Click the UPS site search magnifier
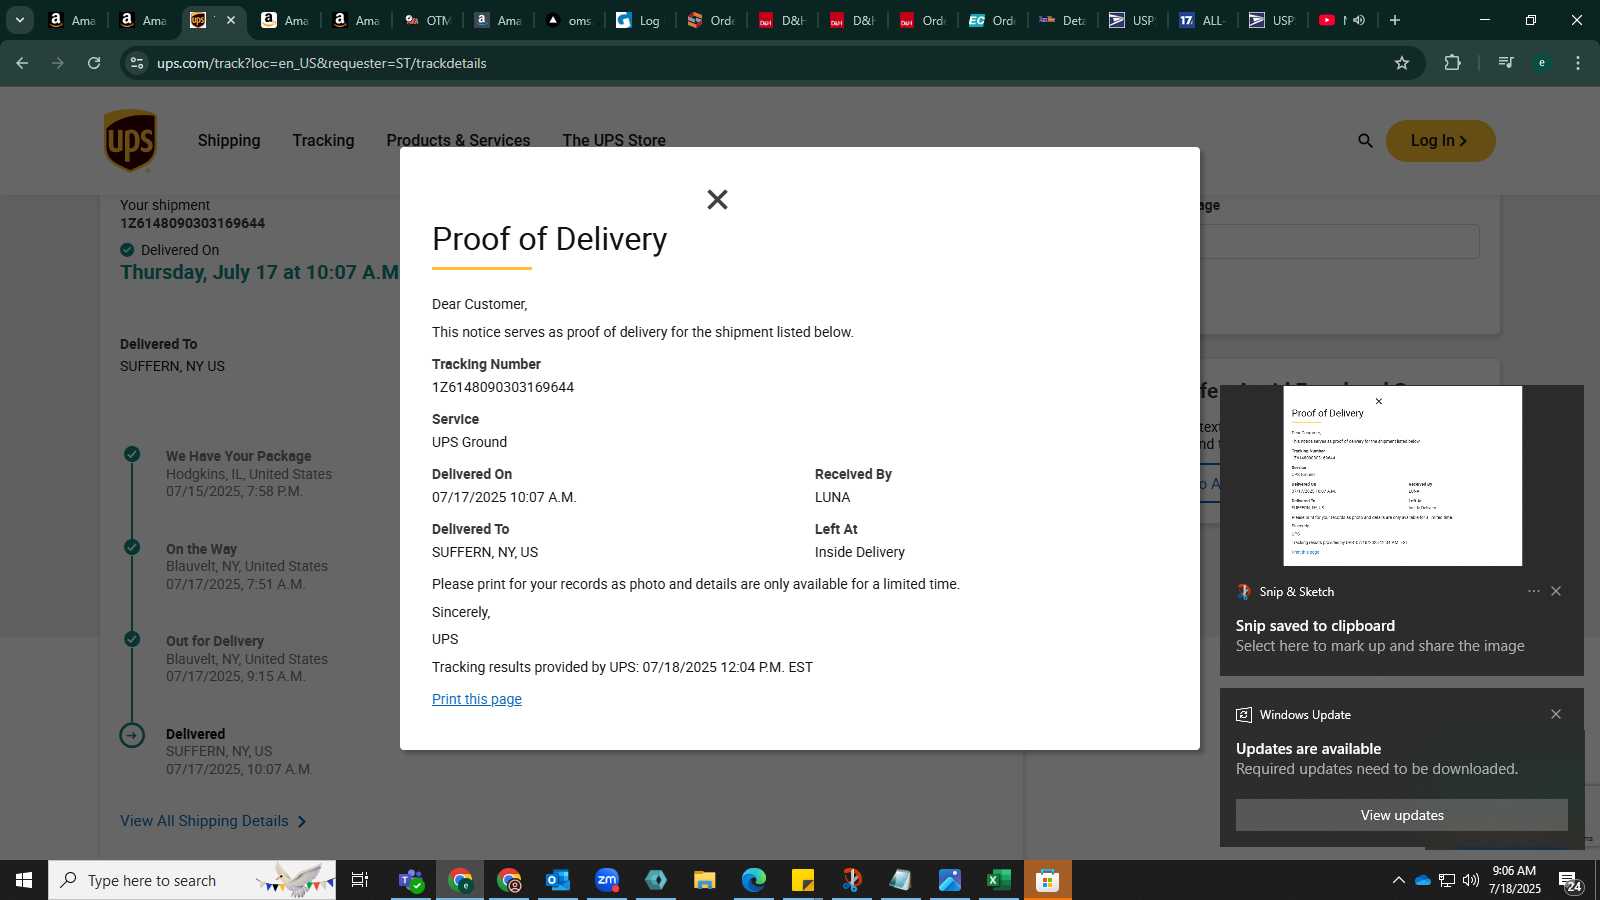 (1365, 141)
